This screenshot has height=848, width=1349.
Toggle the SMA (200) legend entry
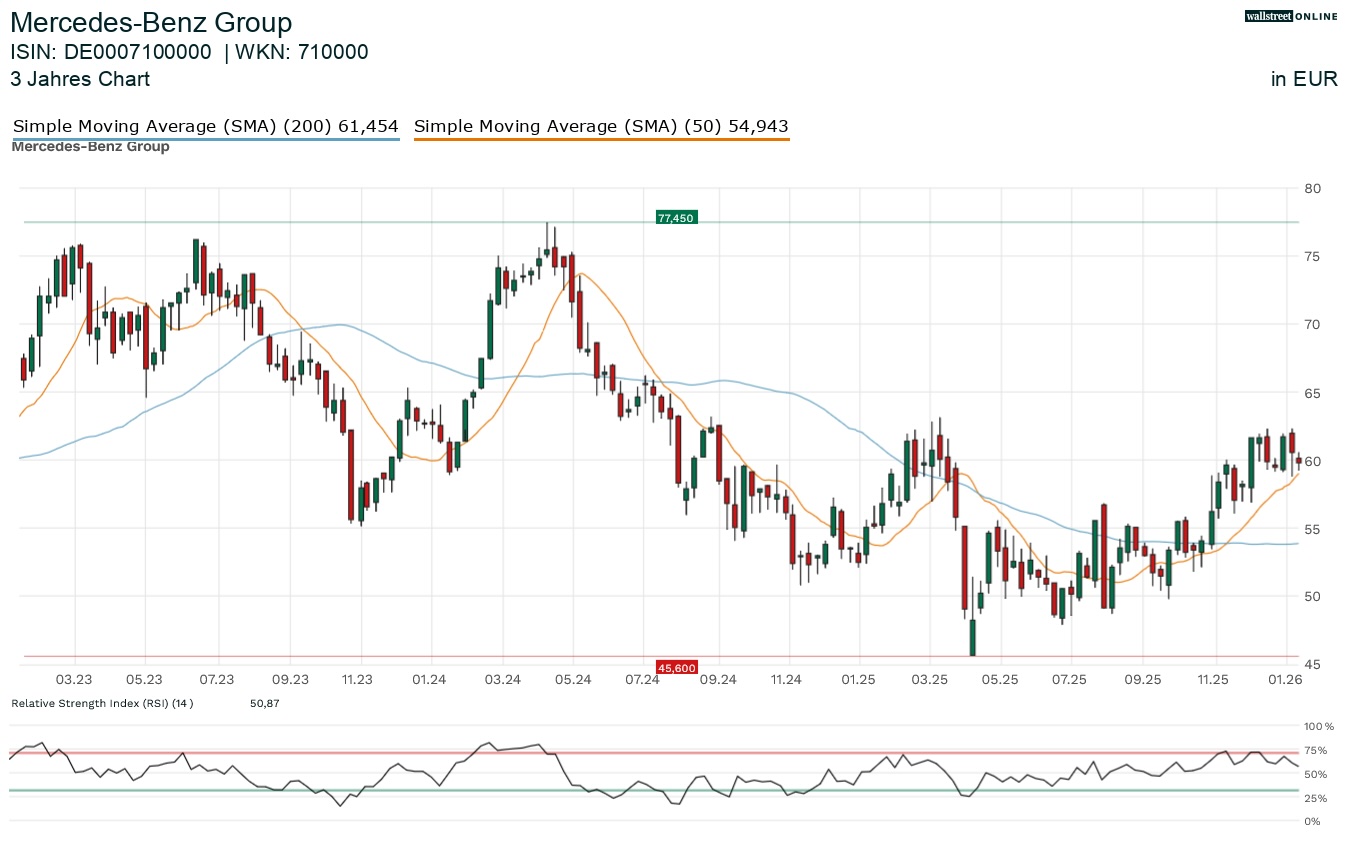[205, 126]
